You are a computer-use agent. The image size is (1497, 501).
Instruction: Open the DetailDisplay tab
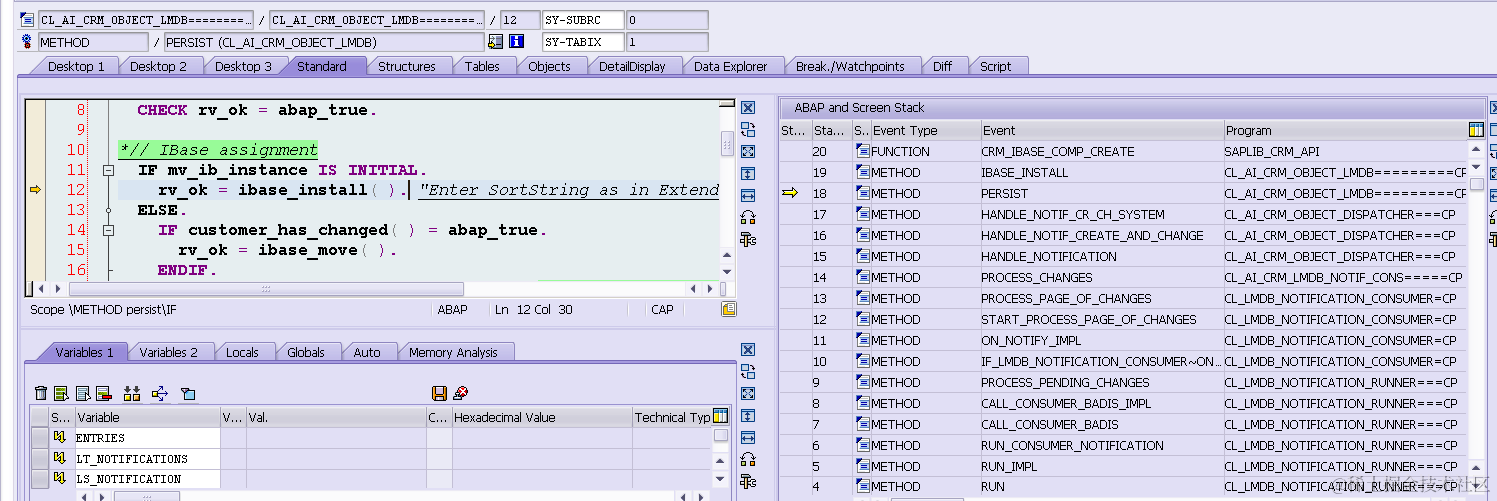pyautogui.click(x=632, y=66)
